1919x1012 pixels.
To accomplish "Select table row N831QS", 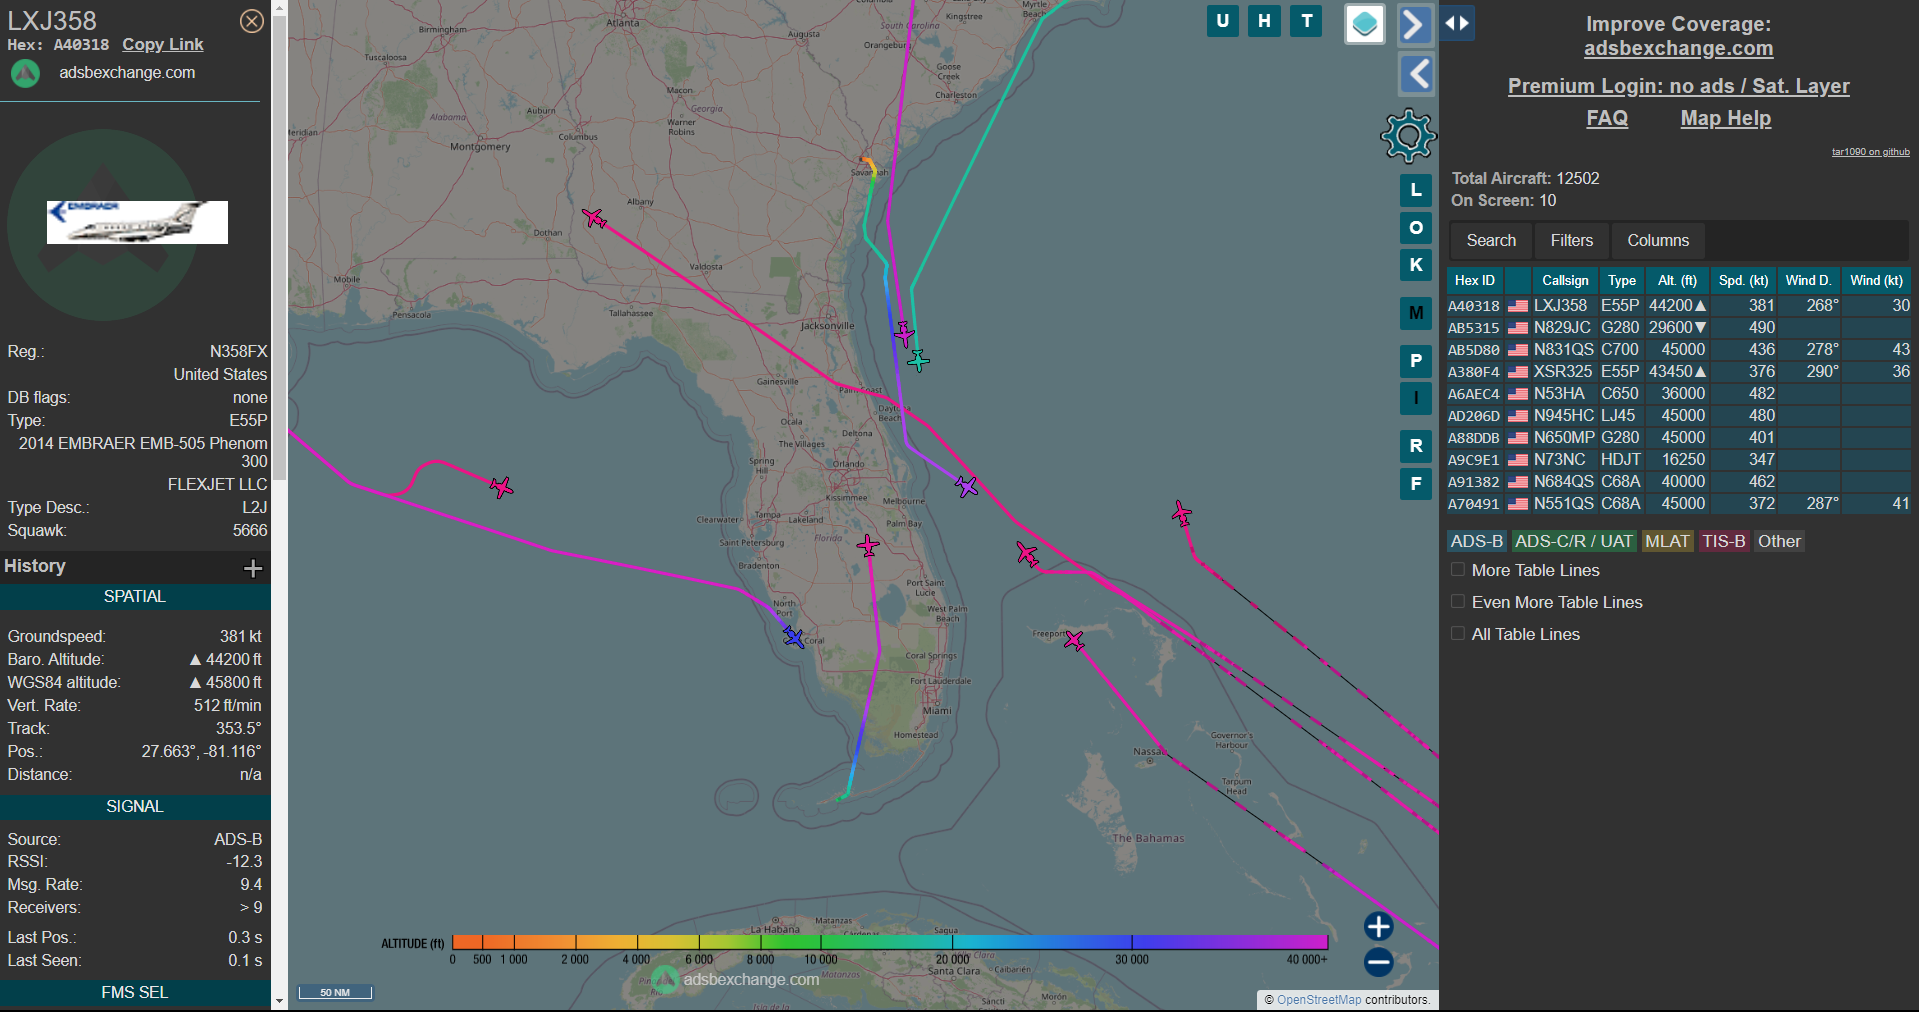I will 1678,349.
